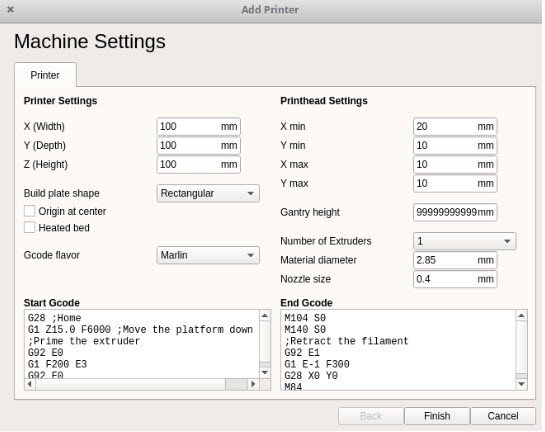
Task: Click inside the End Gcode text area
Action: tap(398, 350)
